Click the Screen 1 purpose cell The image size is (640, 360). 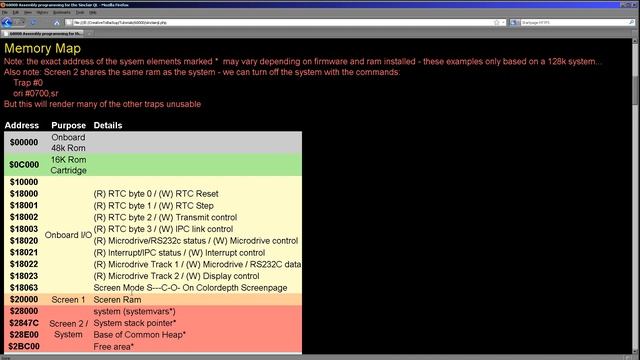pos(68,300)
